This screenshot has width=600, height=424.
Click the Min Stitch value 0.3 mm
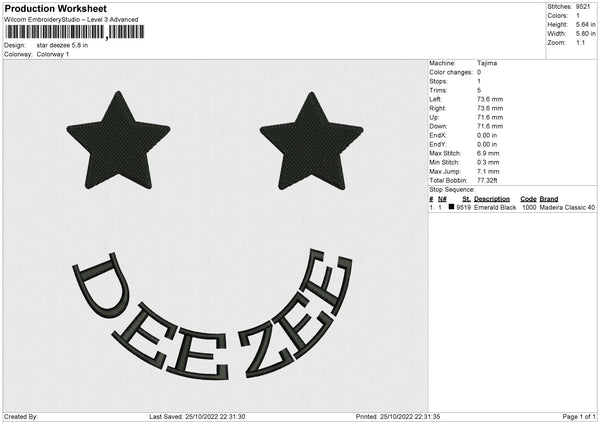pyautogui.click(x=488, y=162)
